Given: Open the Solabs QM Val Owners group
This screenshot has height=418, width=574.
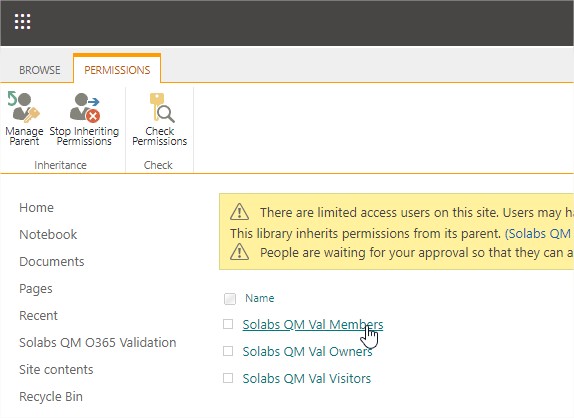Looking at the screenshot, I should tap(307, 351).
